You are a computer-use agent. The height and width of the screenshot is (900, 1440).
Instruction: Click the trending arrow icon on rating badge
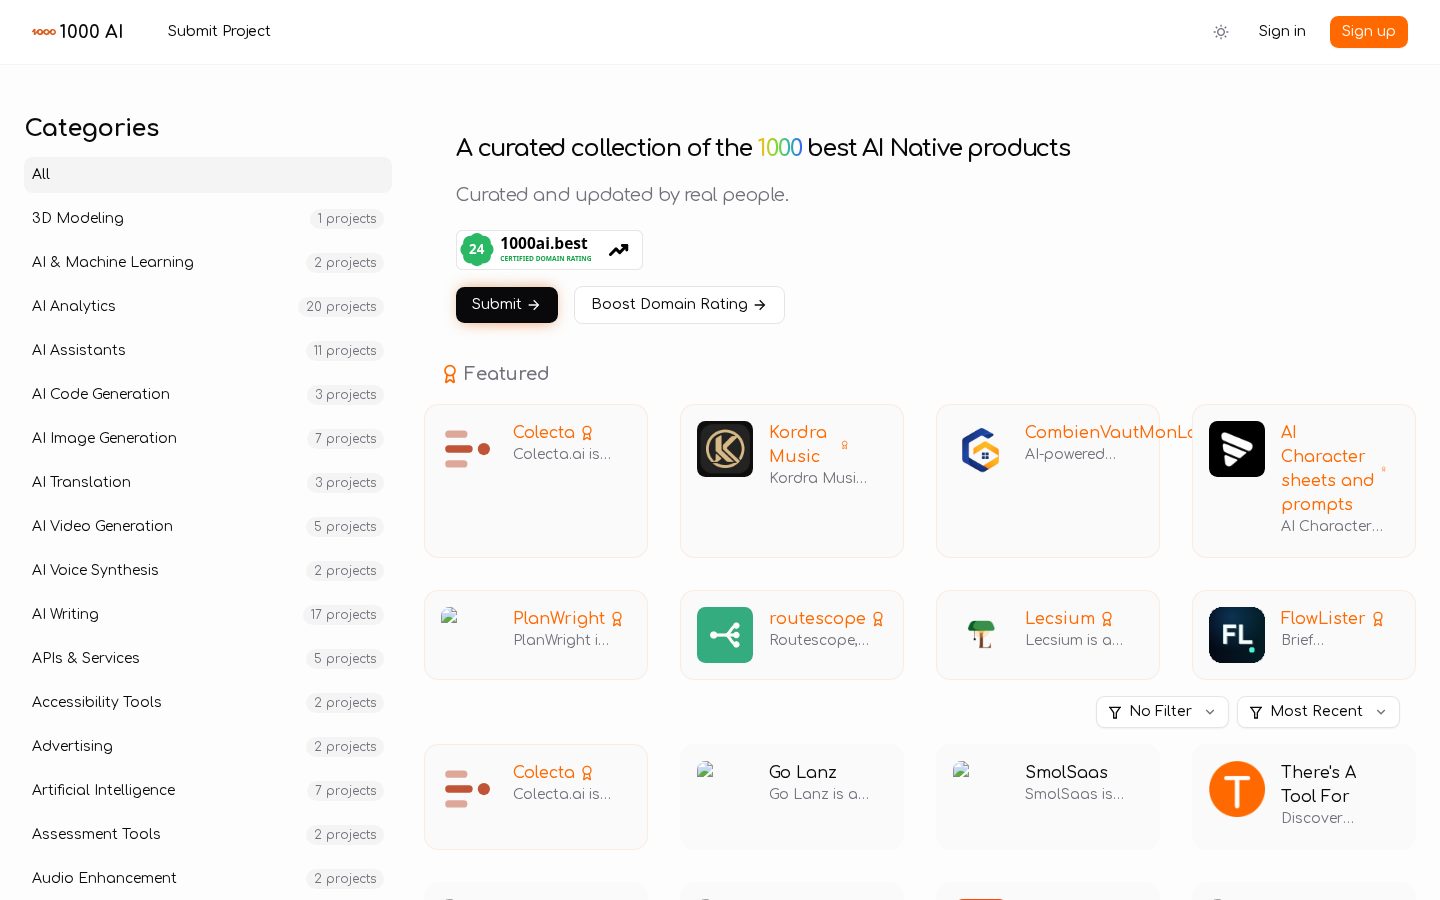(619, 250)
